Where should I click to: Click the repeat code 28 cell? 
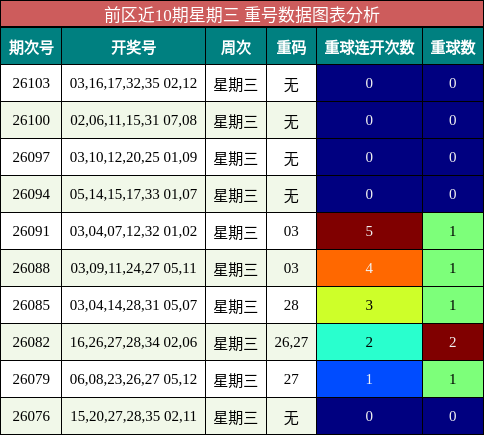click(x=291, y=305)
